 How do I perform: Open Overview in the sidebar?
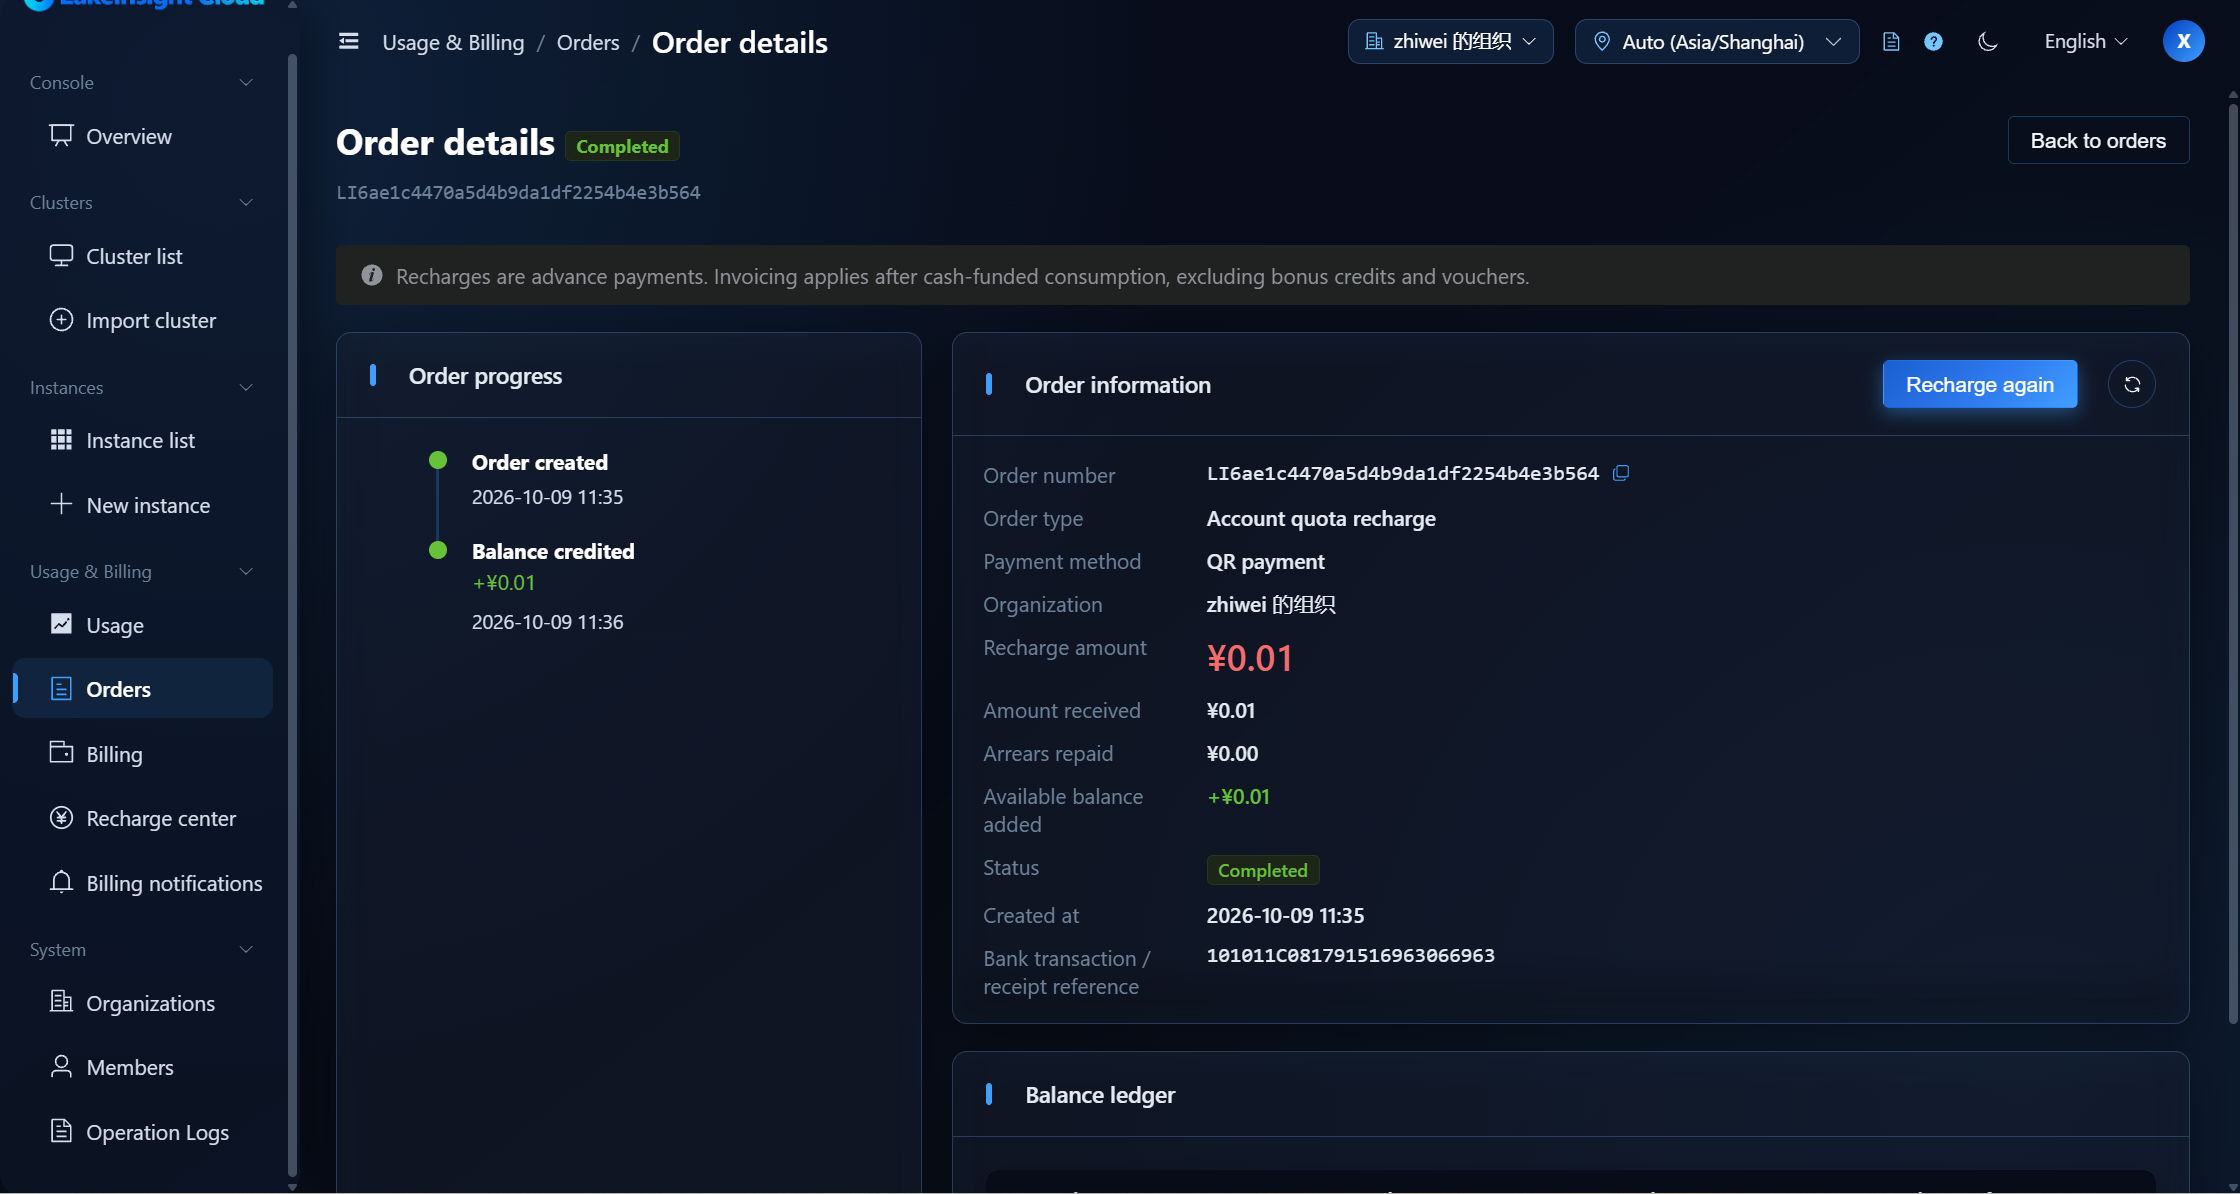coord(142,136)
